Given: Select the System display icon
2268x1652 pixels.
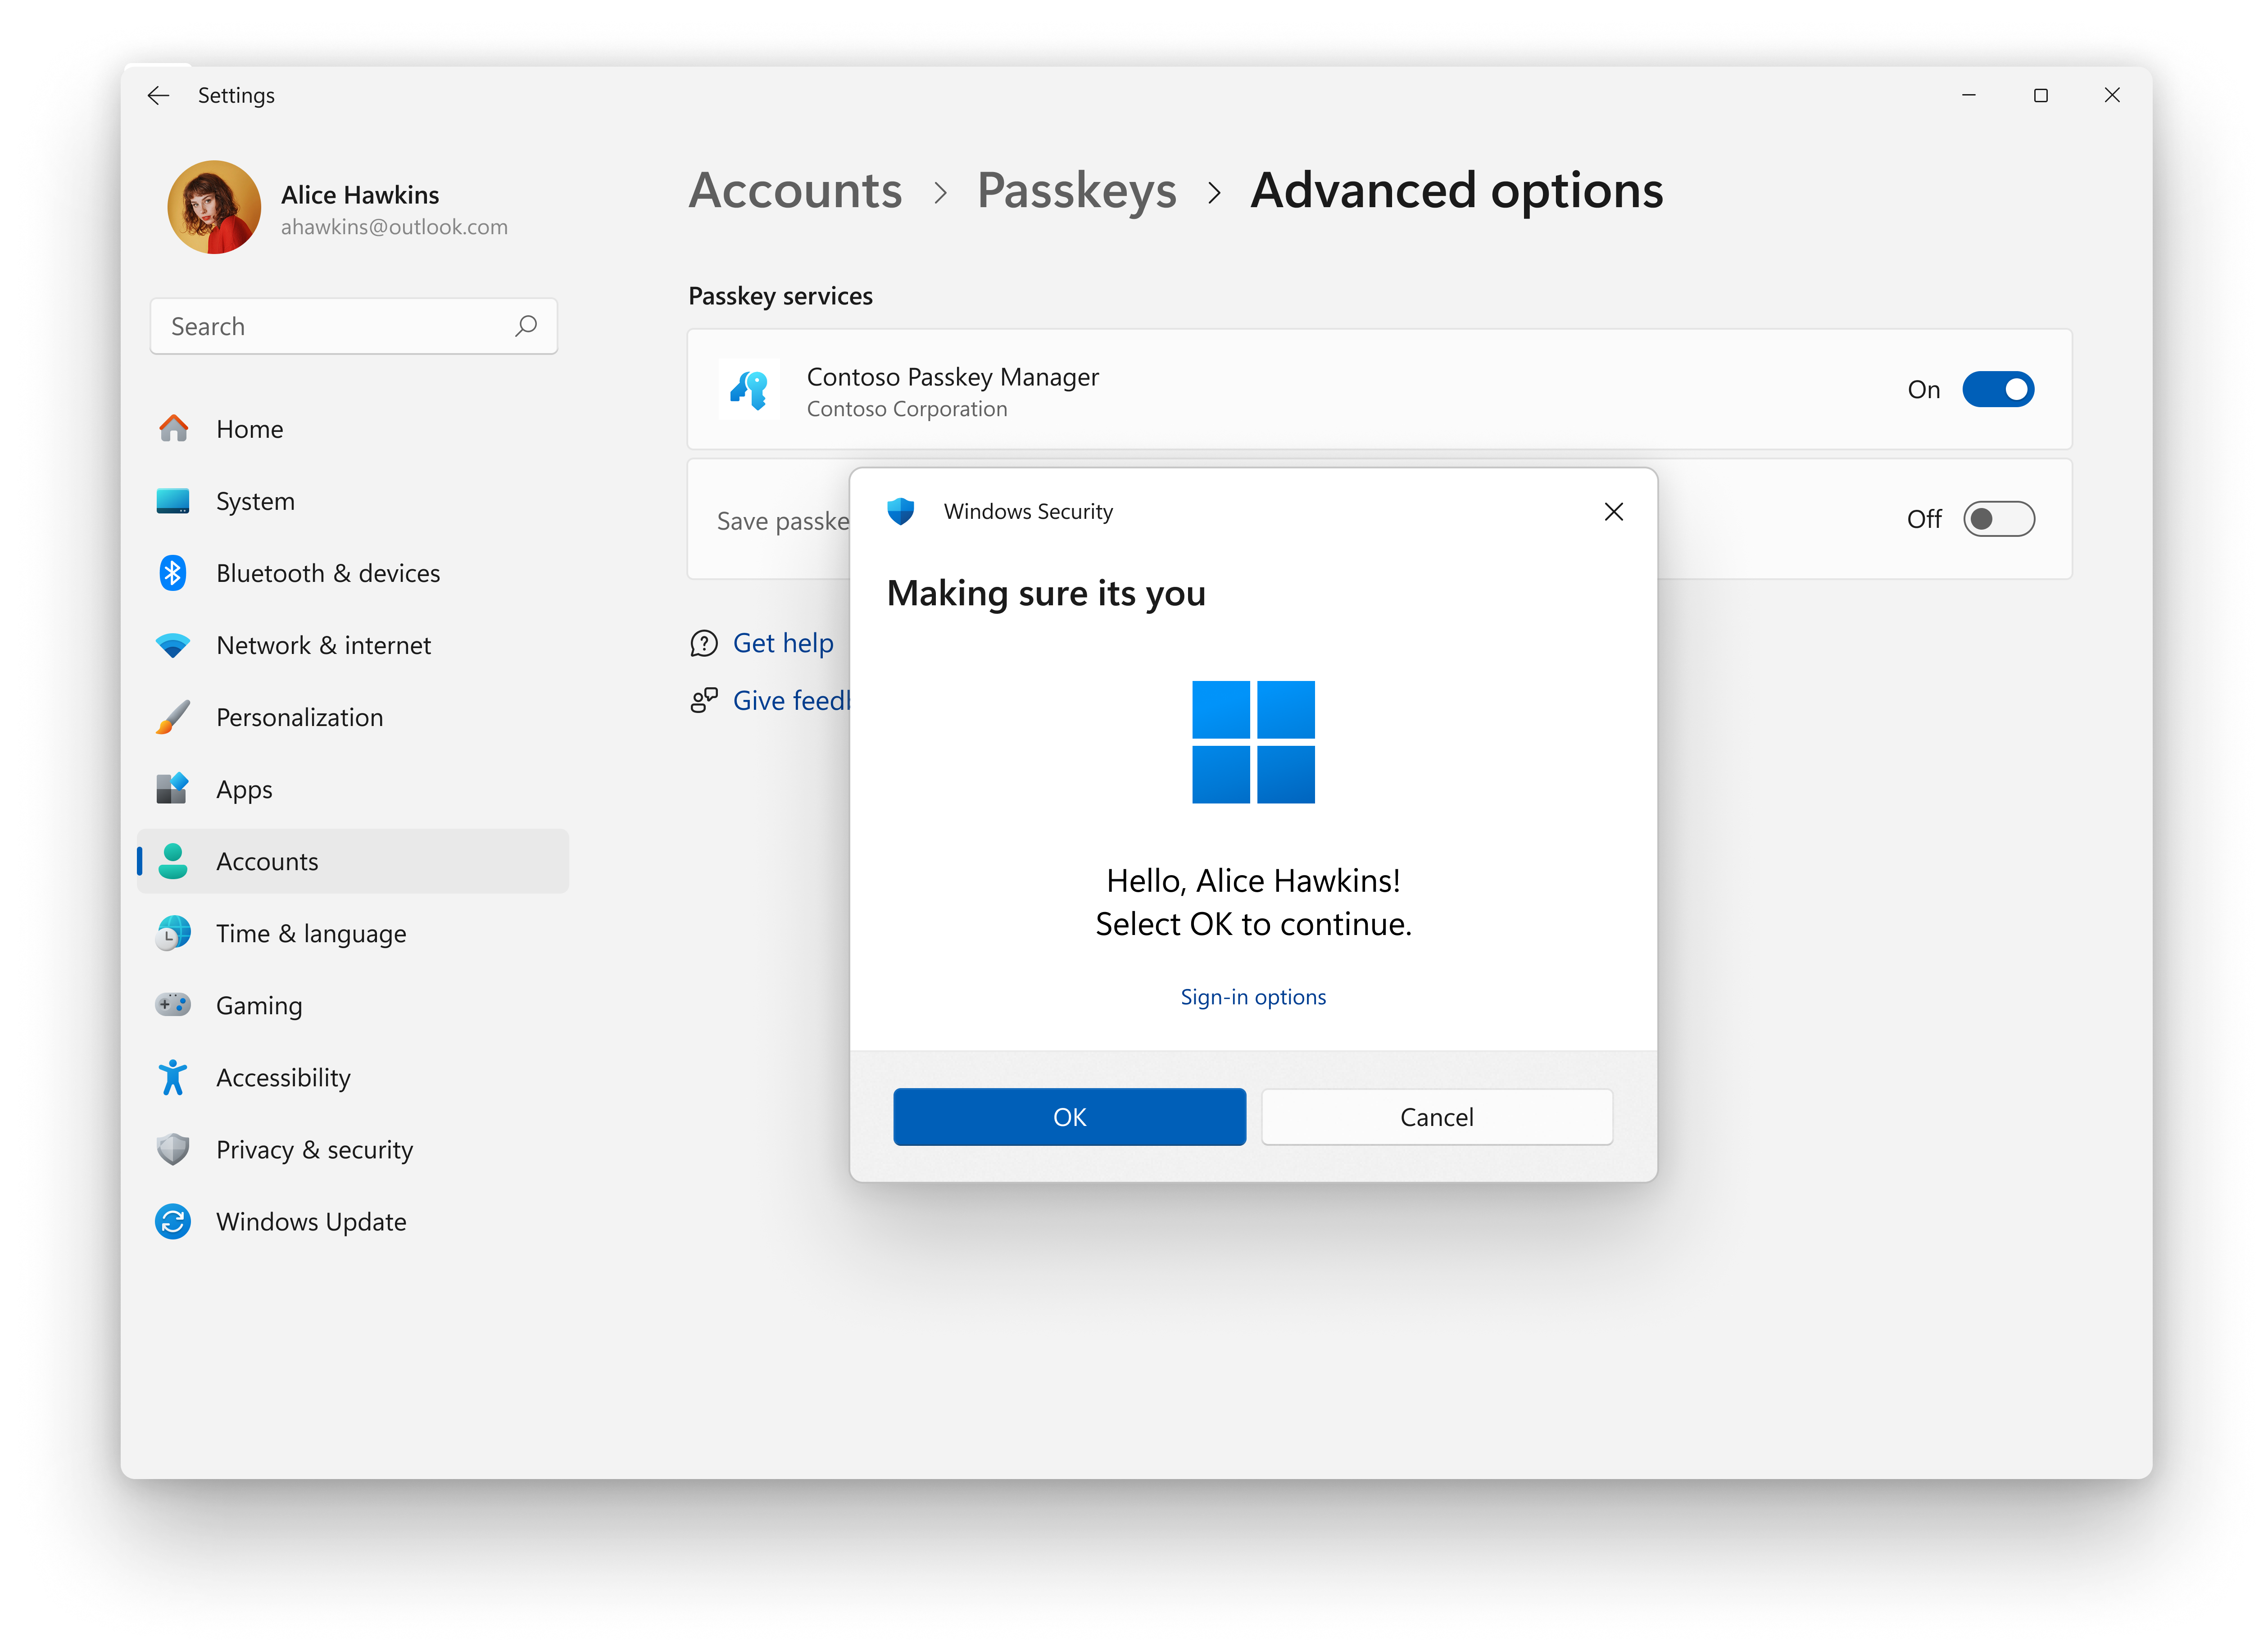Looking at the screenshot, I should coord(174,500).
